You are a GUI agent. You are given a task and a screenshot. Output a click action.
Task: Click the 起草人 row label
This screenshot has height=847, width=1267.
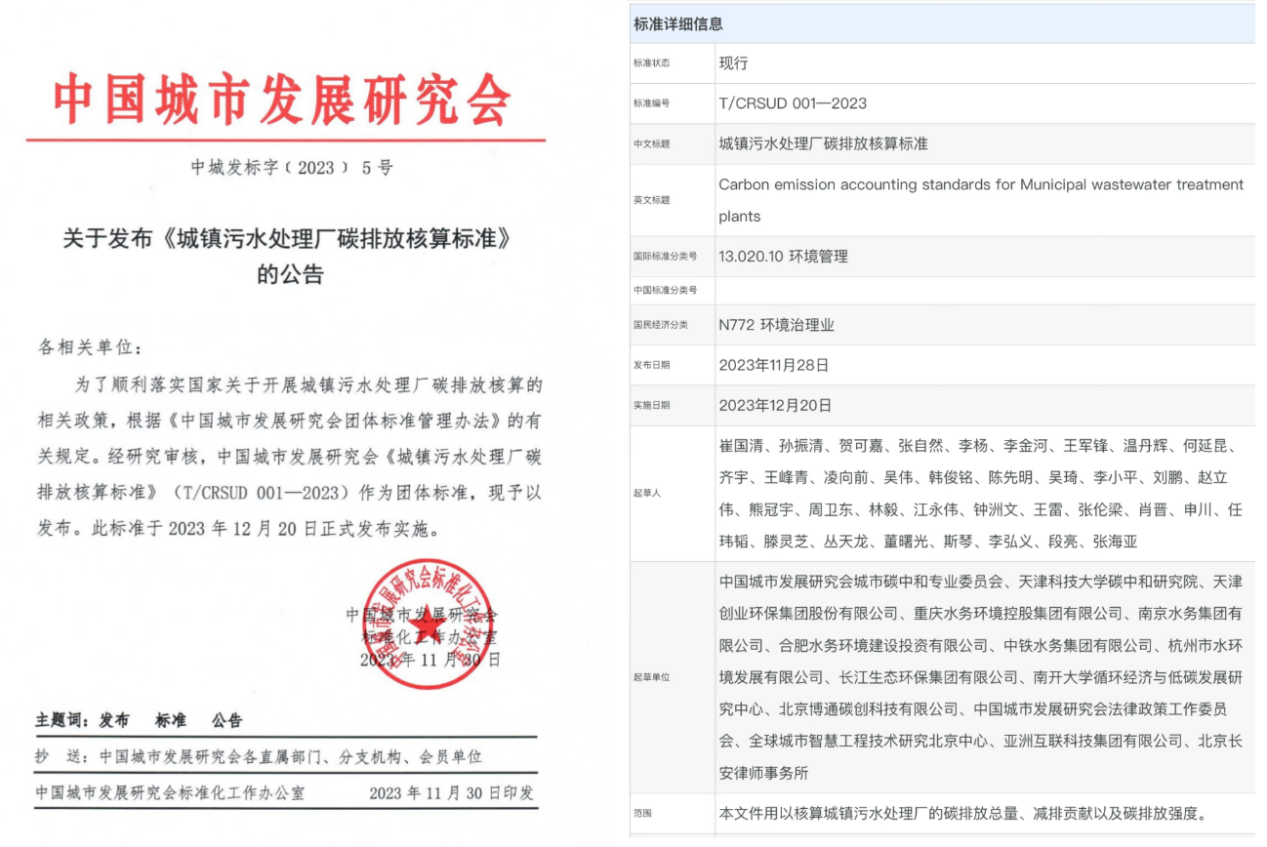pos(647,493)
